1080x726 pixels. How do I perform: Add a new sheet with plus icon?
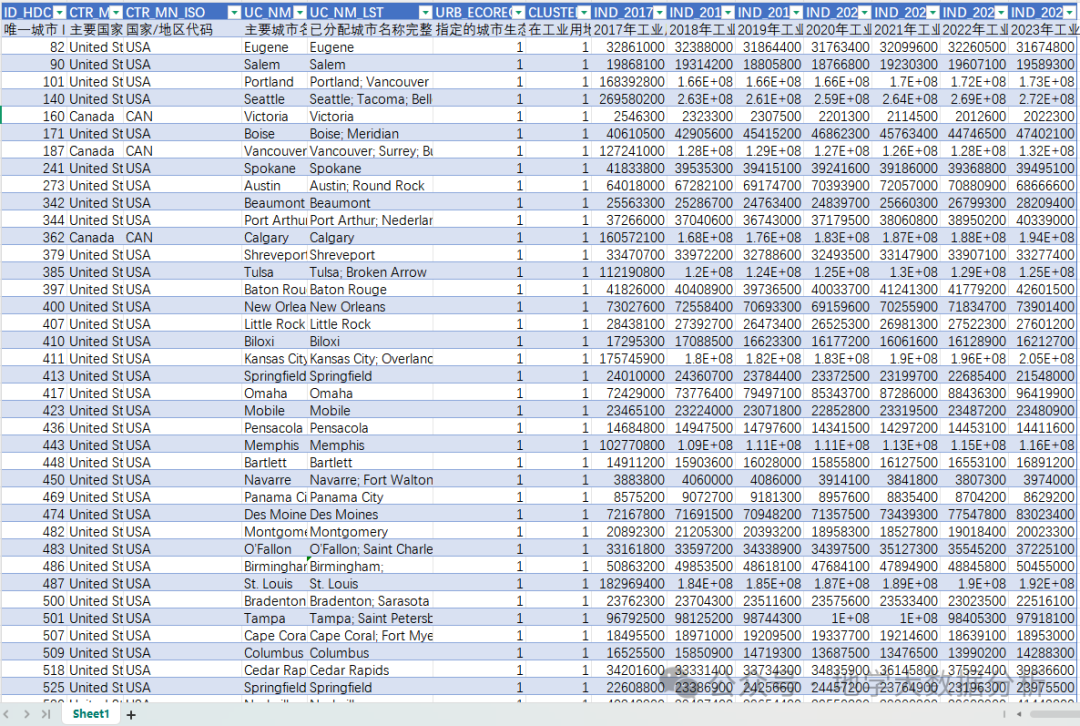coord(131,715)
